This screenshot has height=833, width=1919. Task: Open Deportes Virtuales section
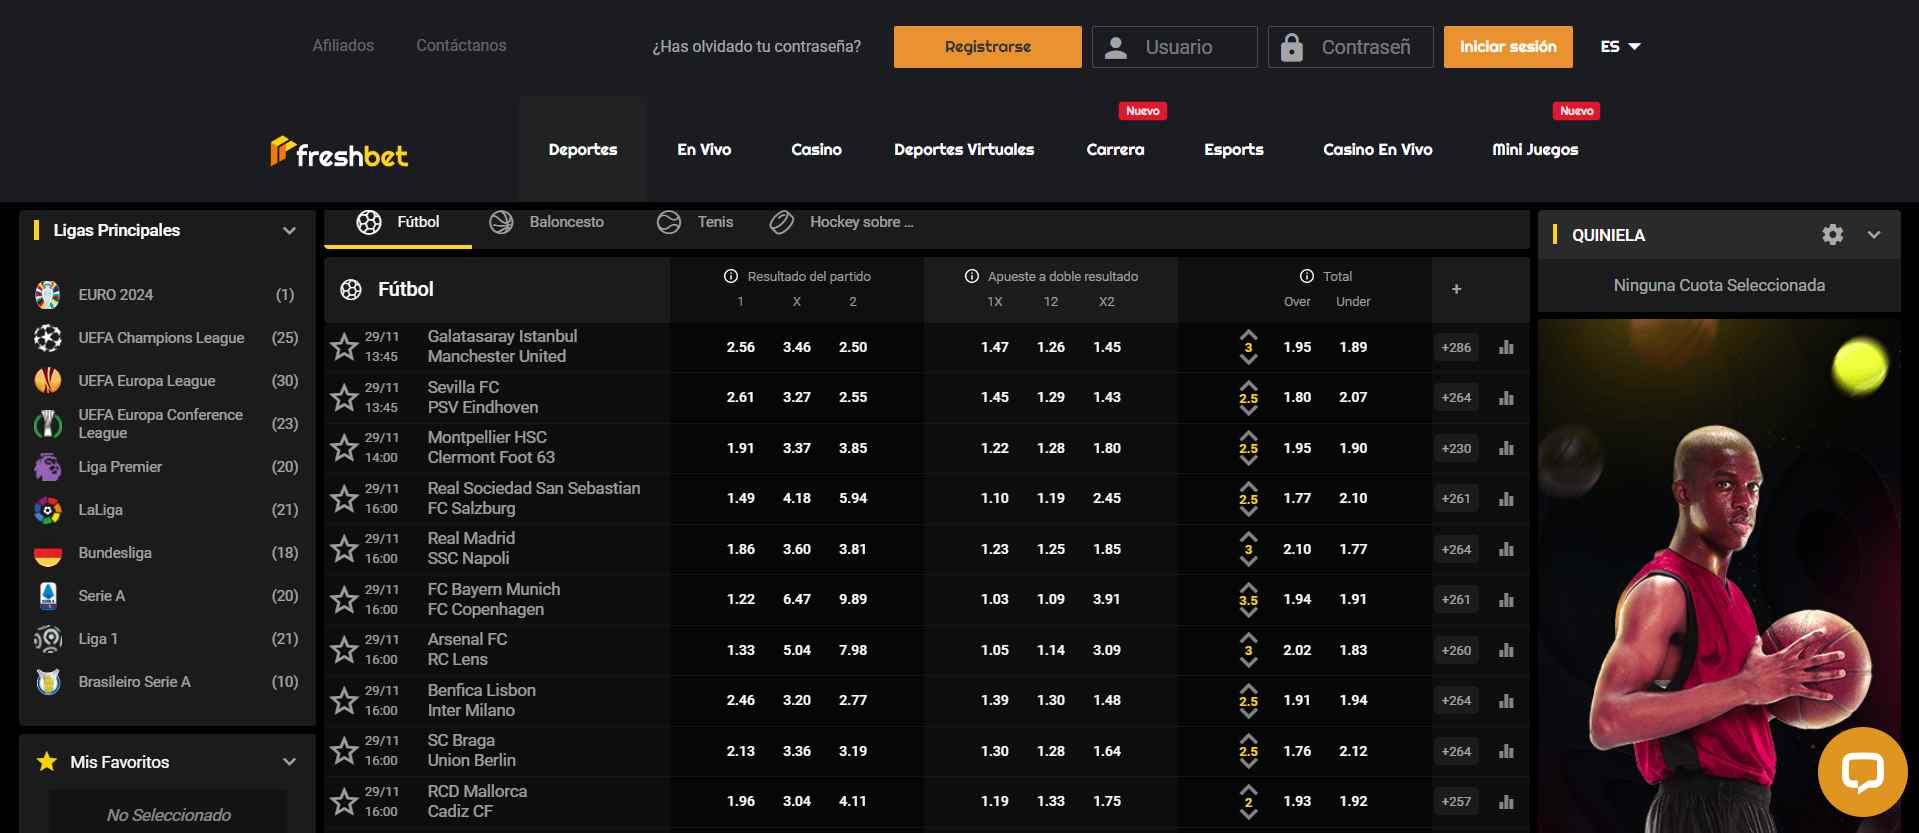[x=964, y=149]
